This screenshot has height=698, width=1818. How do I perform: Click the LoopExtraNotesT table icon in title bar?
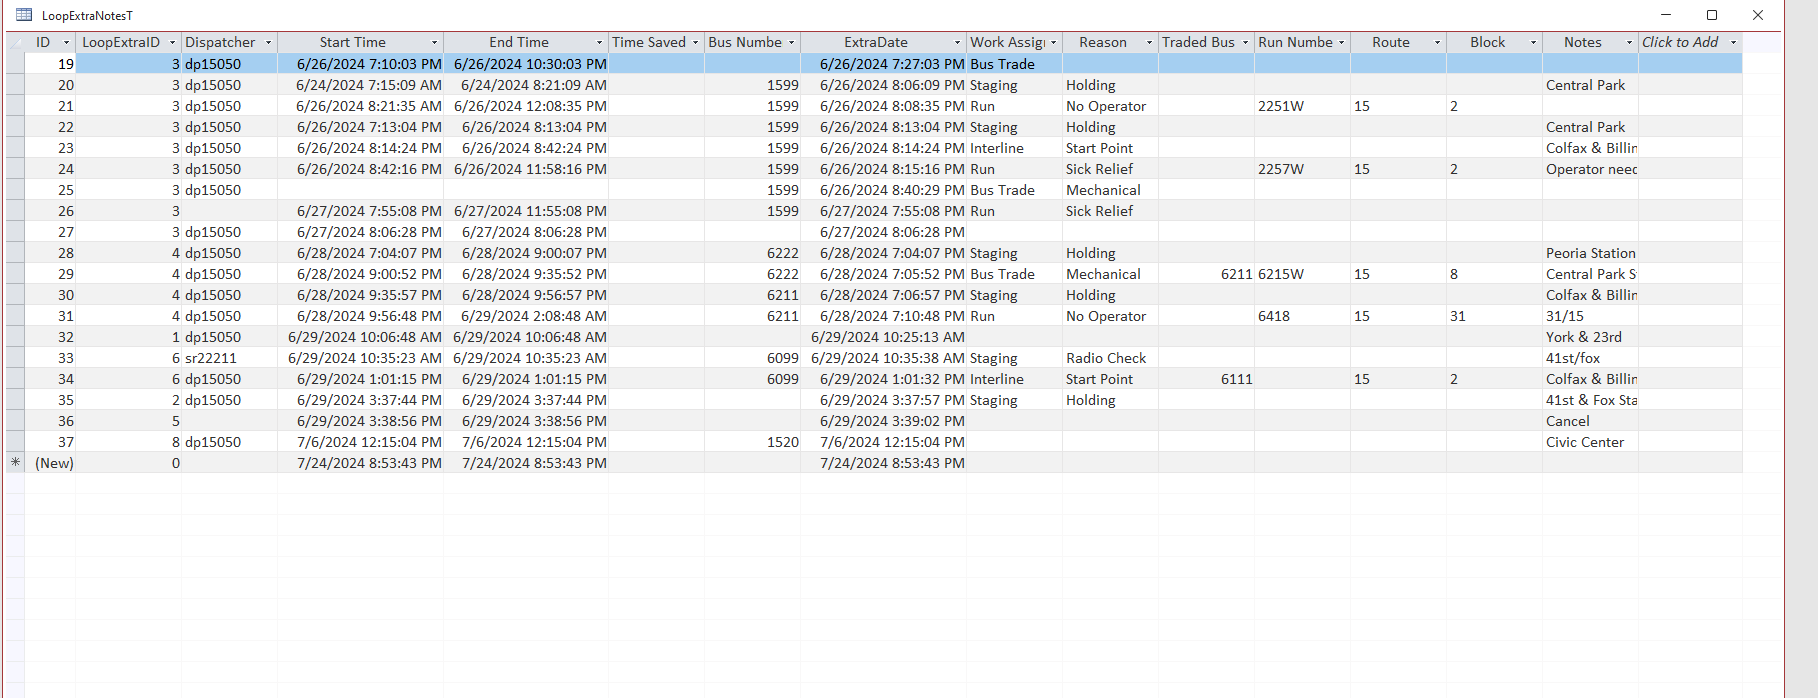click(x=24, y=15)
